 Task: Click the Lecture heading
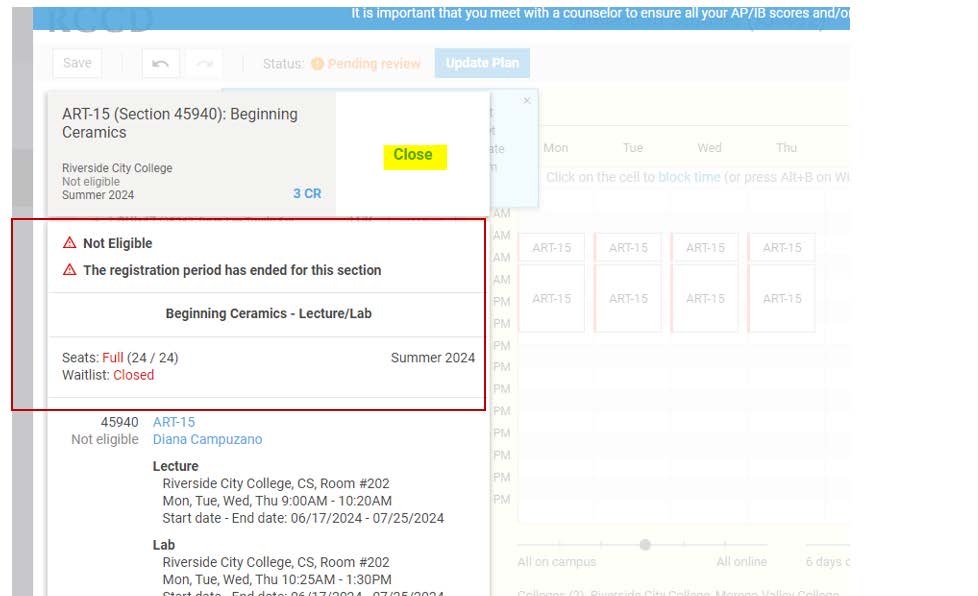[x=175, y=466]
